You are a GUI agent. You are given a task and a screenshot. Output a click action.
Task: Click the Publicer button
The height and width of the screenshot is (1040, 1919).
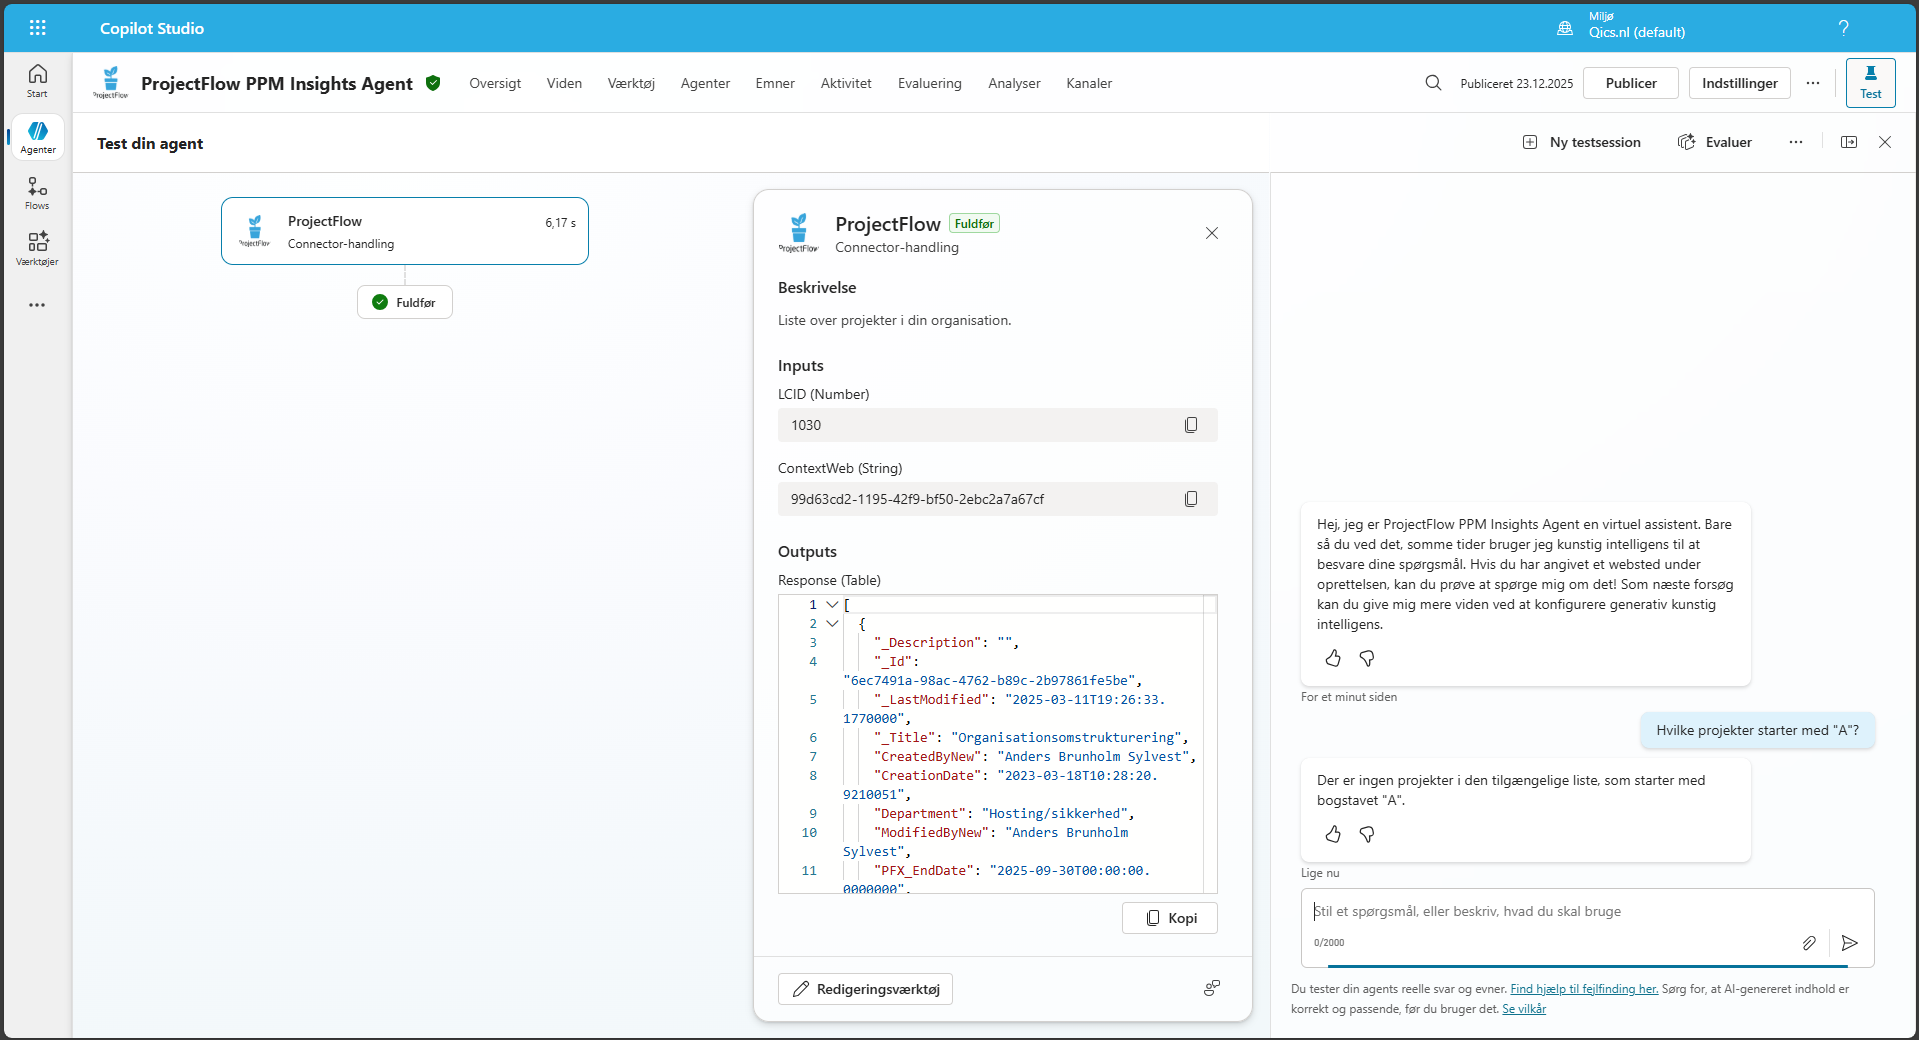coord(1631,83)
